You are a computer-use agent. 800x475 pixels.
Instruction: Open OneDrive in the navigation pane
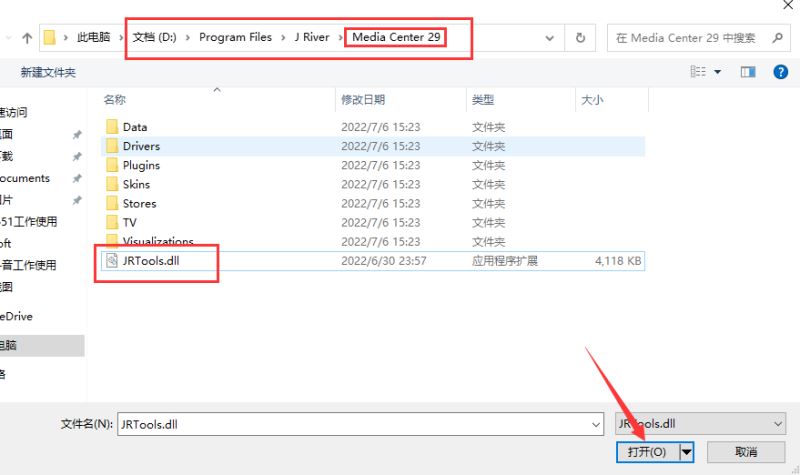click(16, 316)
